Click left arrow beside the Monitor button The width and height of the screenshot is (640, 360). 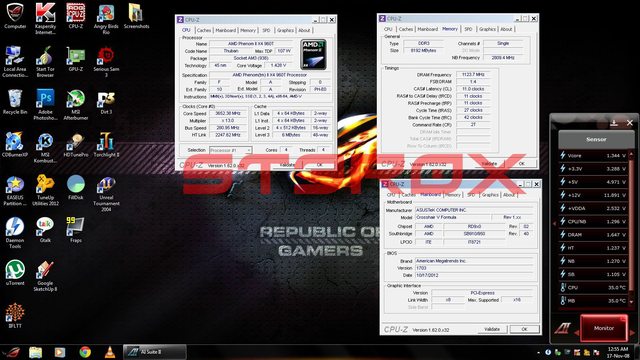point(576,333)
